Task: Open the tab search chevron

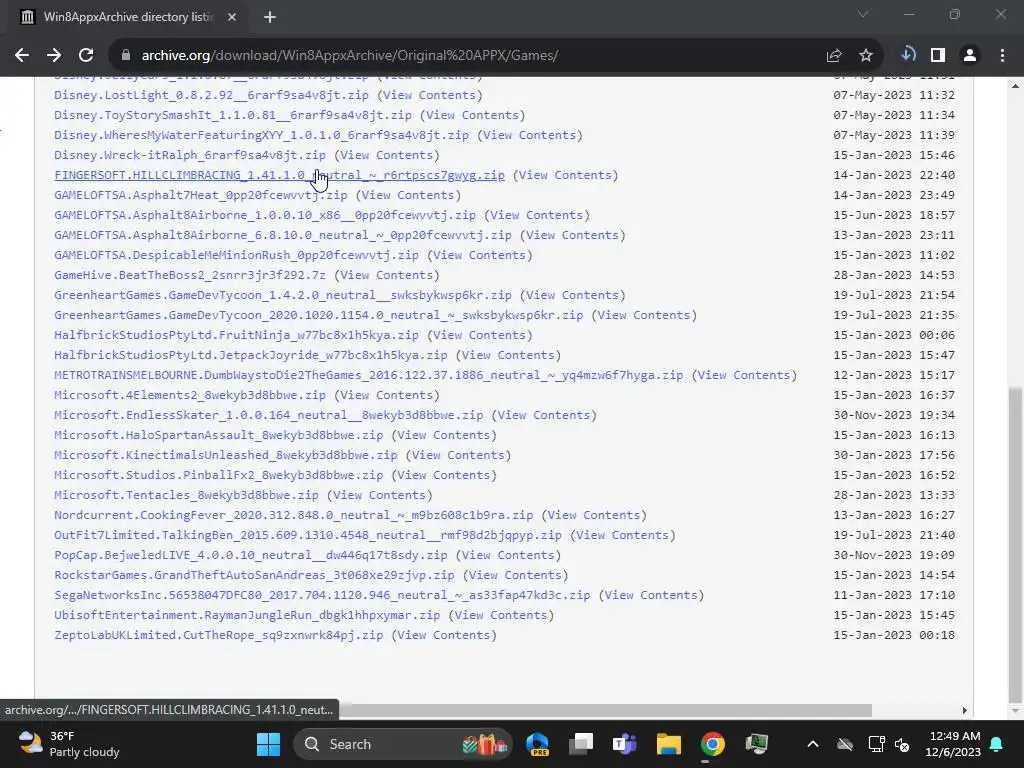Action: point(863,14)
